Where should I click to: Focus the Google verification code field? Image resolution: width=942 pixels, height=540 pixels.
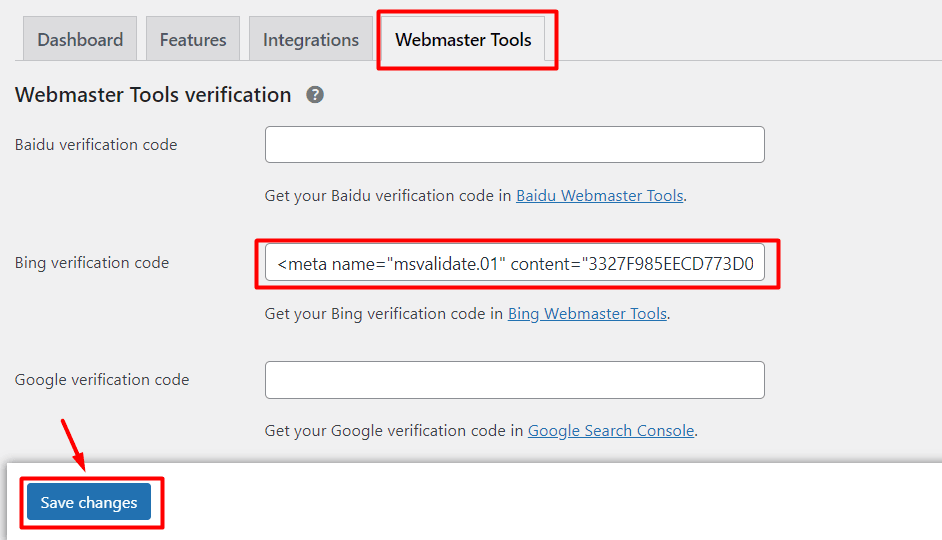tap(514, 380)
